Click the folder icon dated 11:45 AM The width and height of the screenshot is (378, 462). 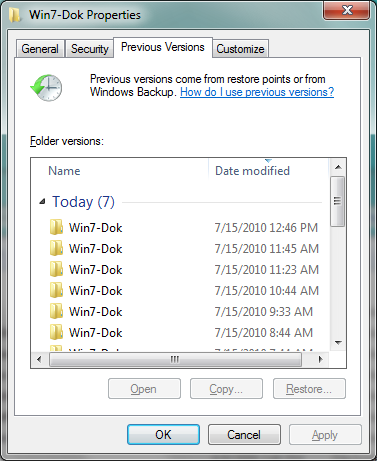(x=56, y=248)
